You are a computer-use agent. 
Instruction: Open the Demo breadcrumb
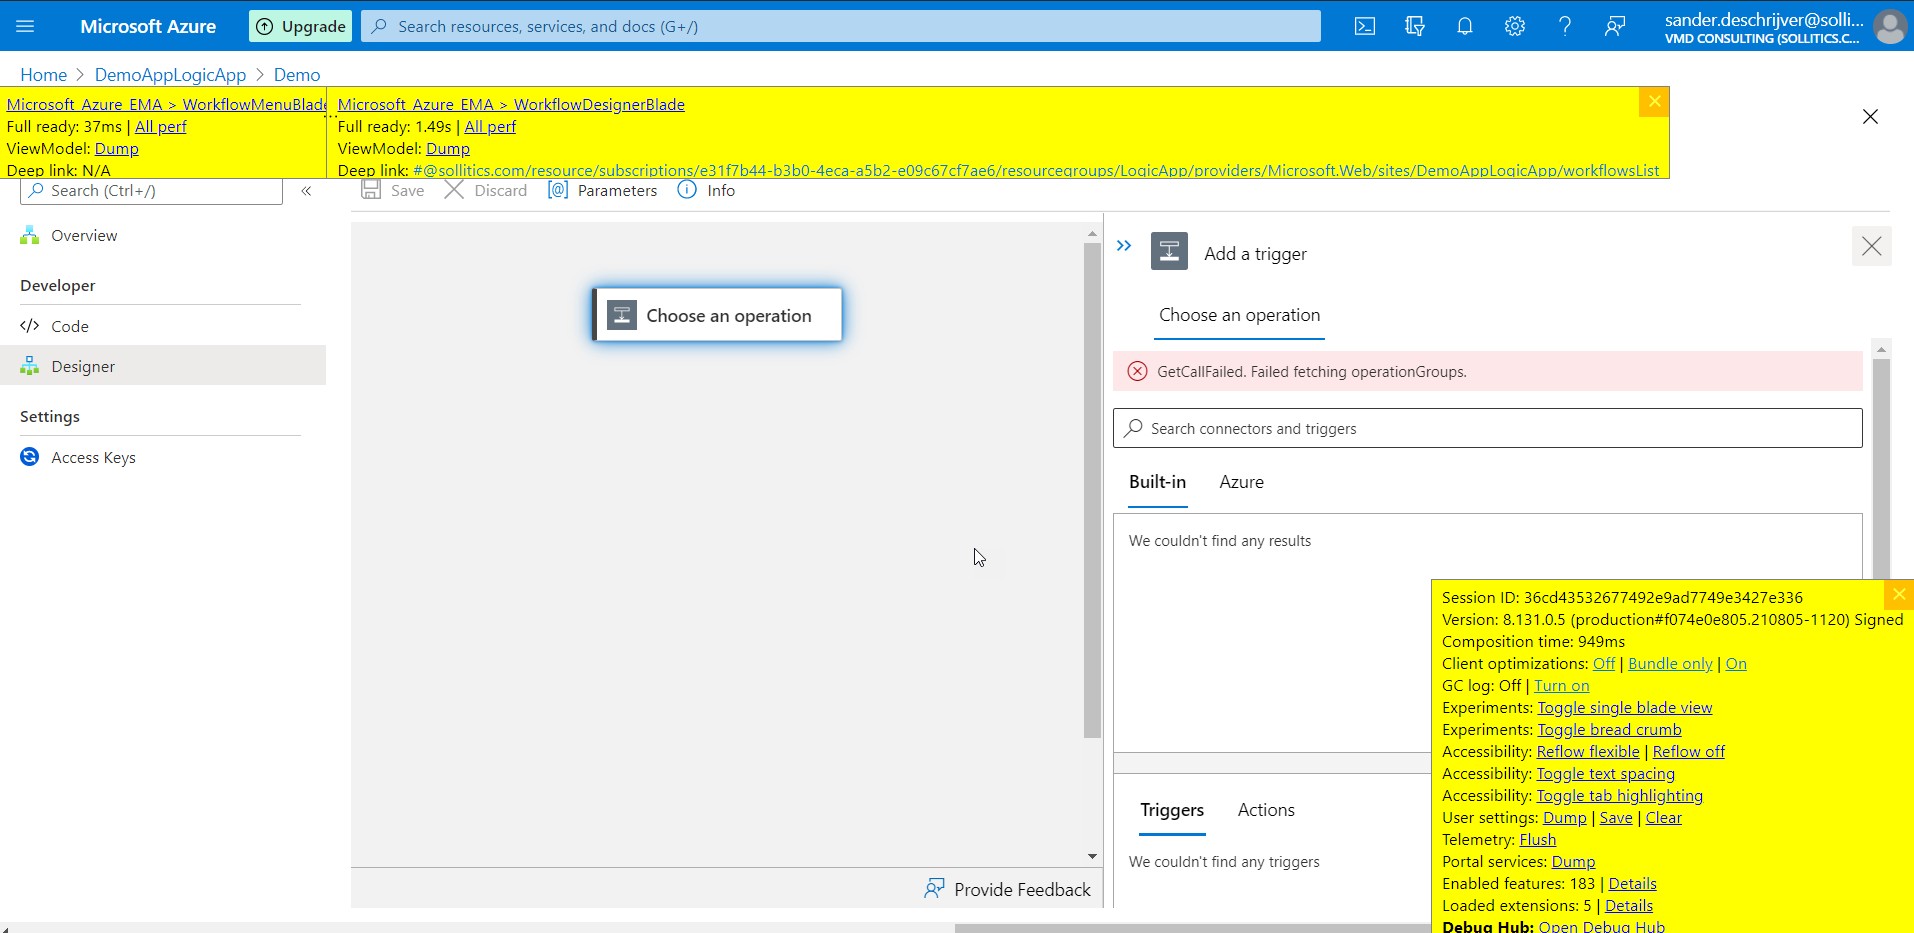[297, 75]
